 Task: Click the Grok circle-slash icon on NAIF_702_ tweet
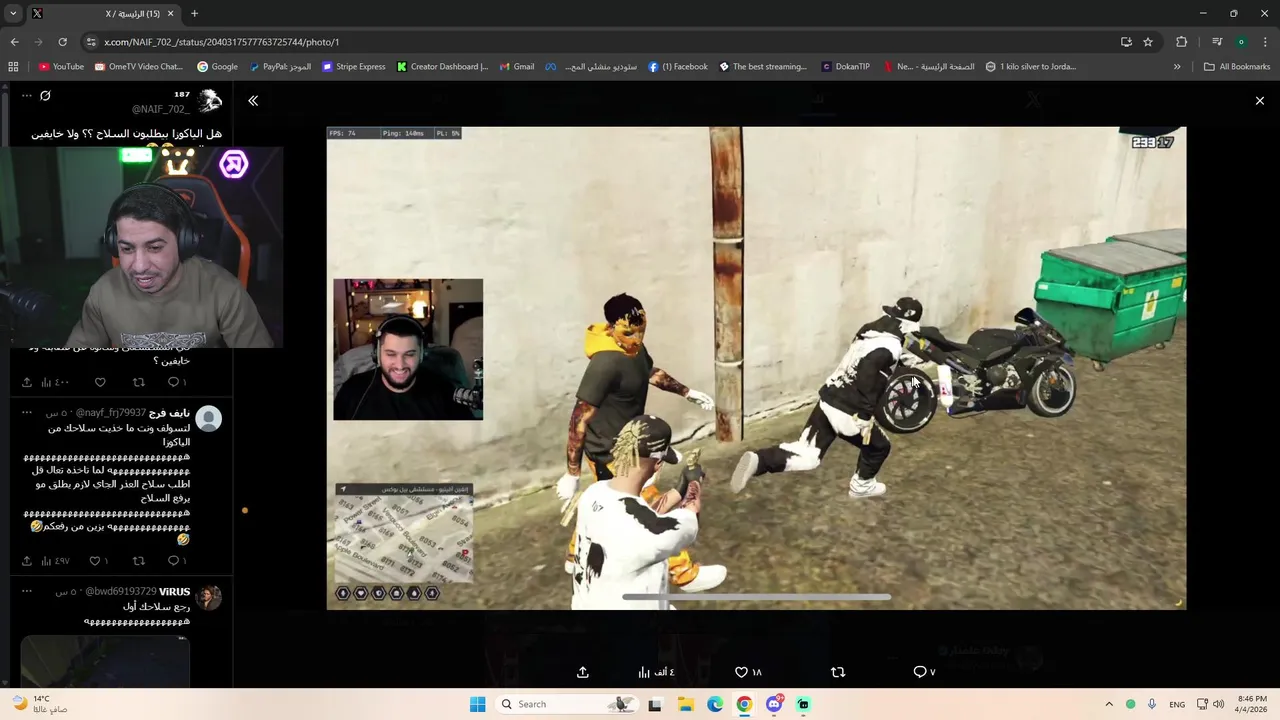pos(45,95)
